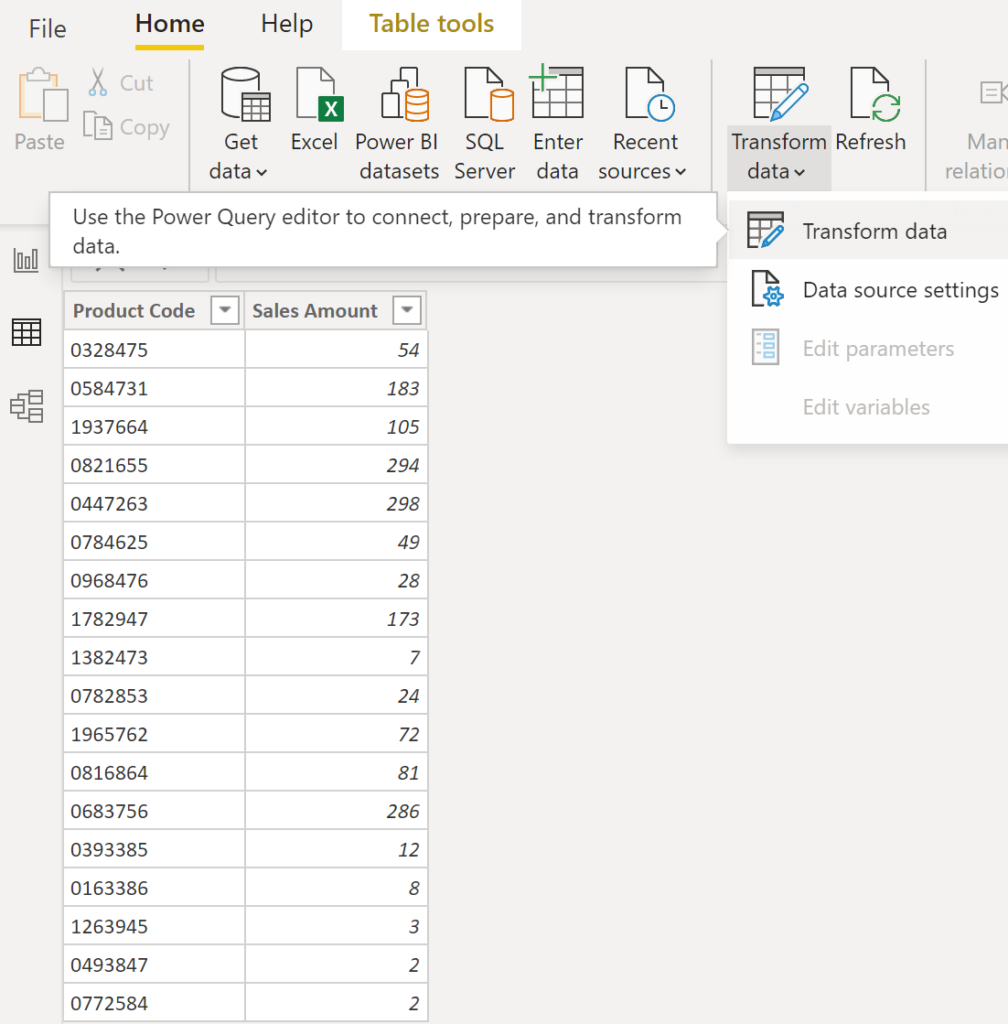
Task: Select product code cell 0784625
Action: click(x=154, y=542)
